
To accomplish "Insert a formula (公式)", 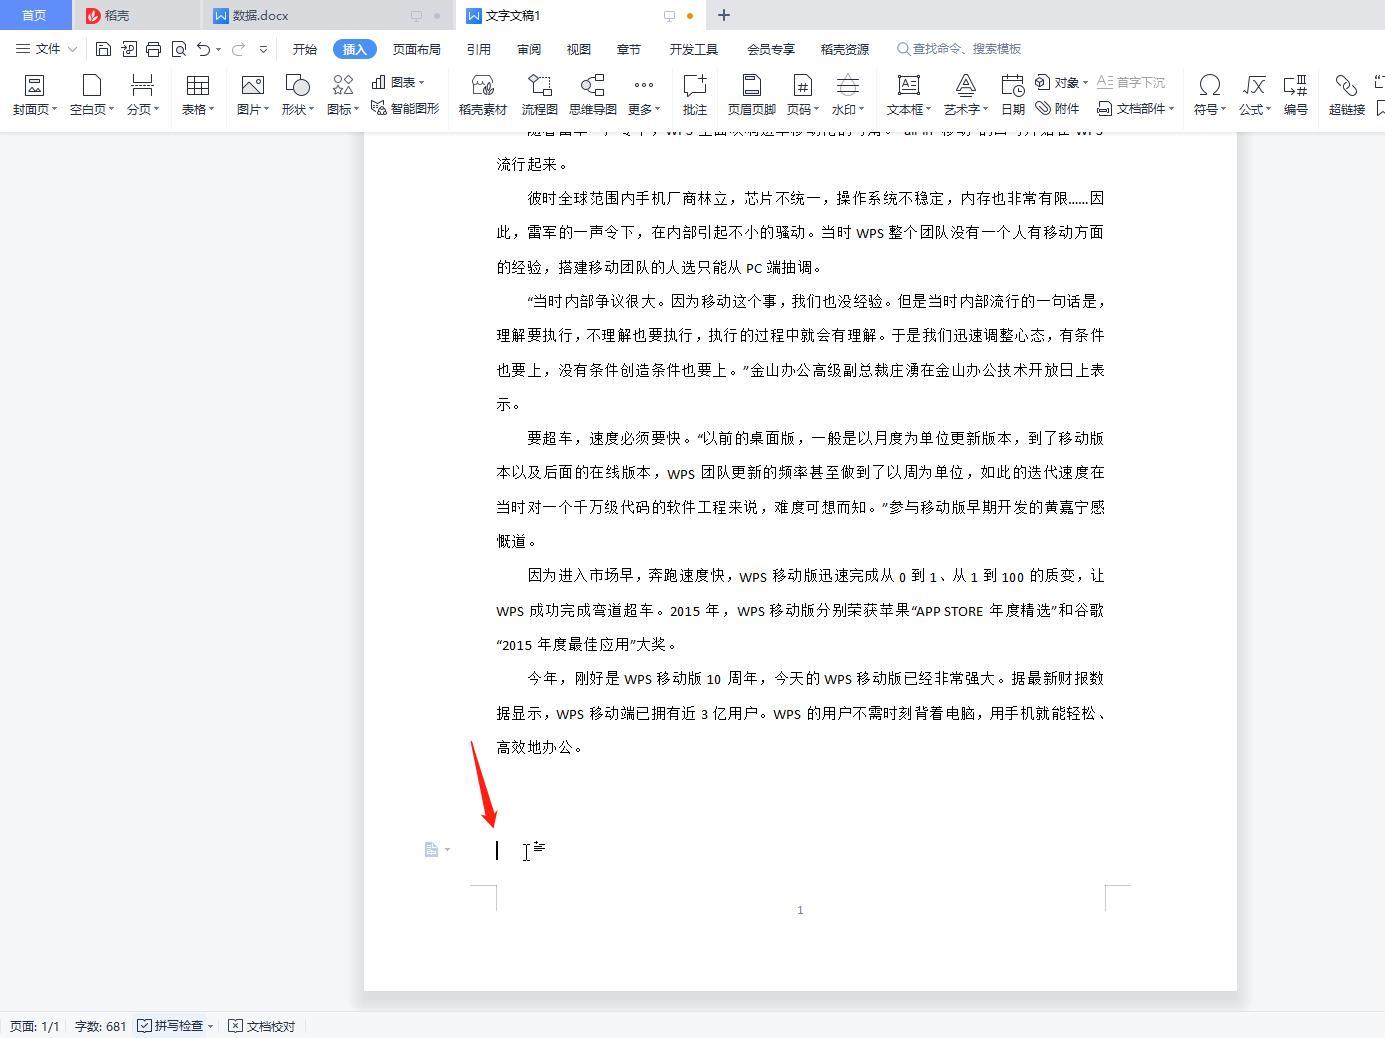I will (1254, 95).
